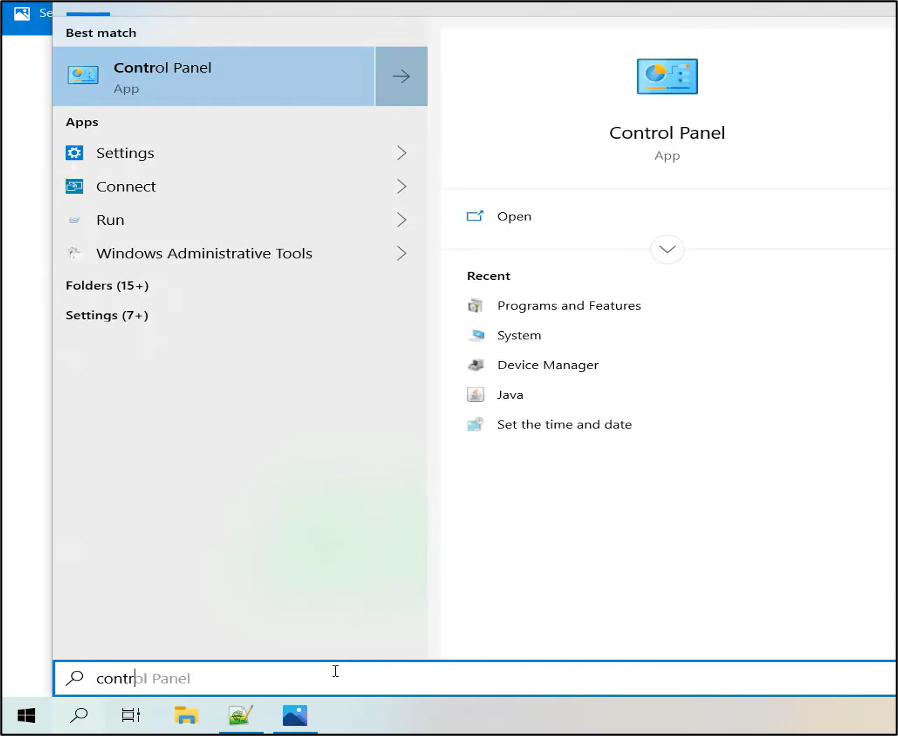Click Open for Control Panel
This screenshot has height=736, width=898.
[514, 216]
